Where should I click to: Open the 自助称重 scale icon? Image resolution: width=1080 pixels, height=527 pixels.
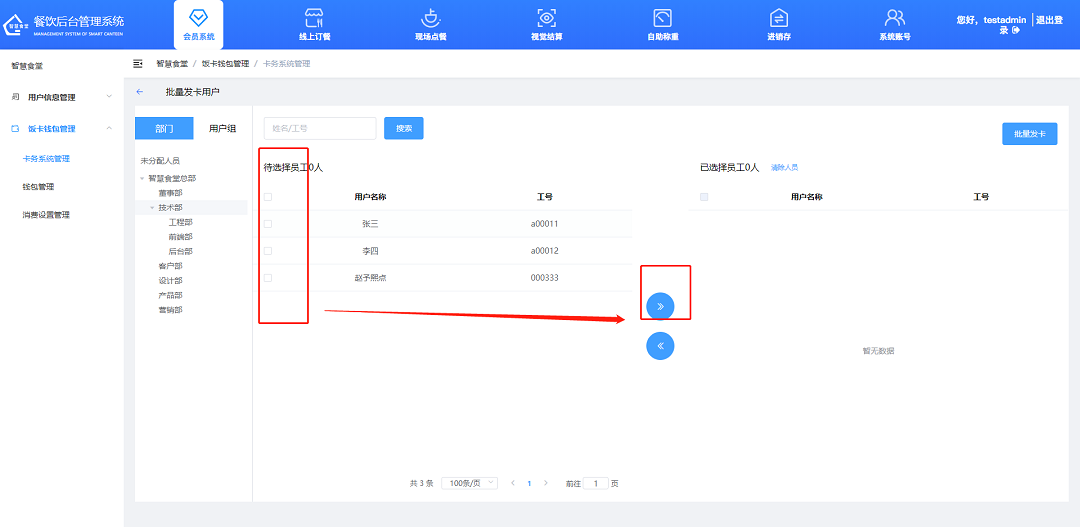click(662, 18)
